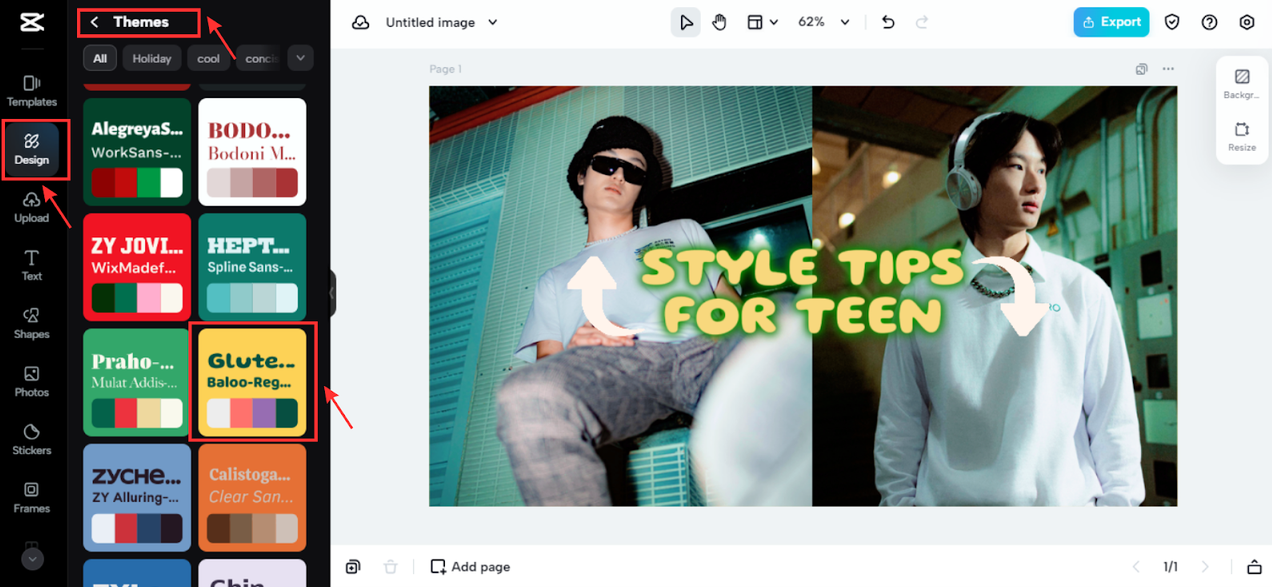Apply the Calistoga Clear Sans theme

pos(252,498)
